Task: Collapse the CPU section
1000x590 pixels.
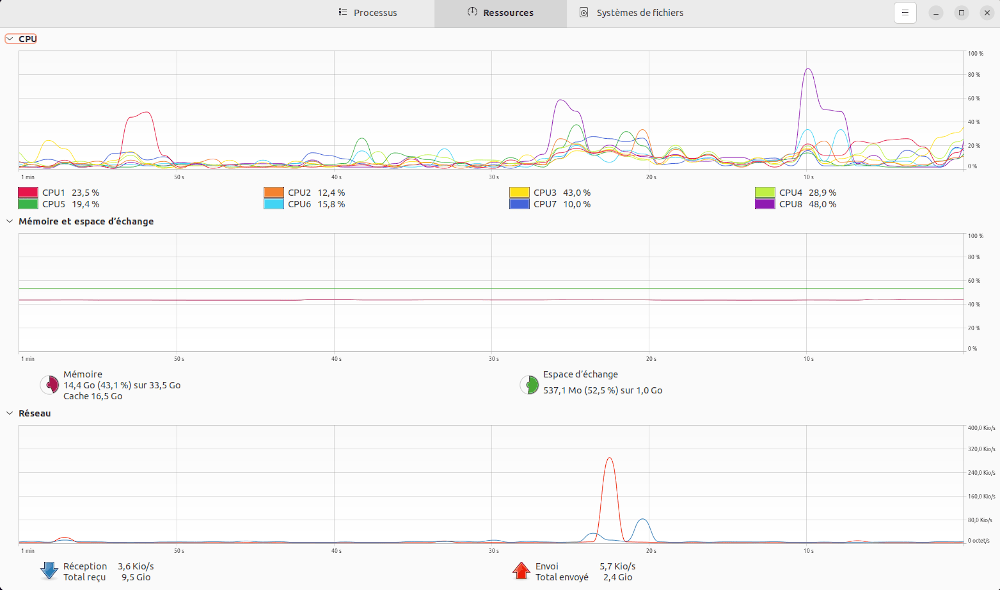Action: click(x=10, y=39)
